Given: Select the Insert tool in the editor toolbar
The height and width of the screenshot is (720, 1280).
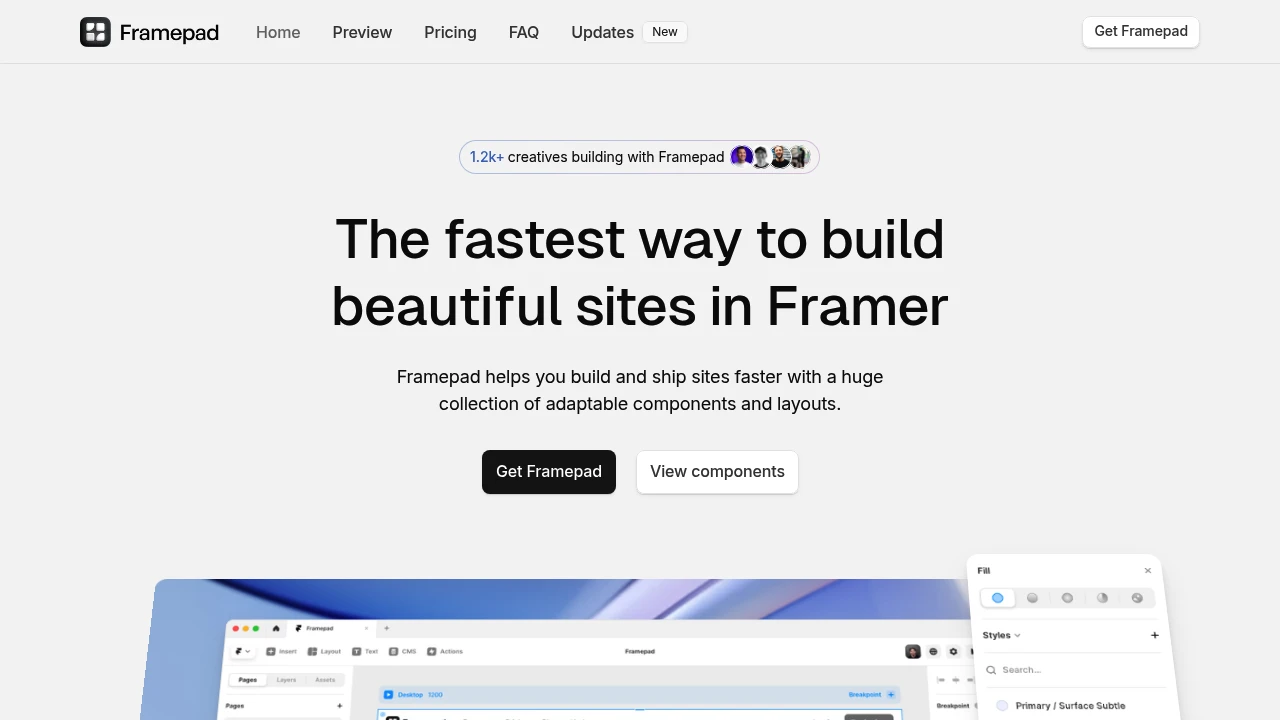Looking at the screenshot, I should [x=283, y=651].
